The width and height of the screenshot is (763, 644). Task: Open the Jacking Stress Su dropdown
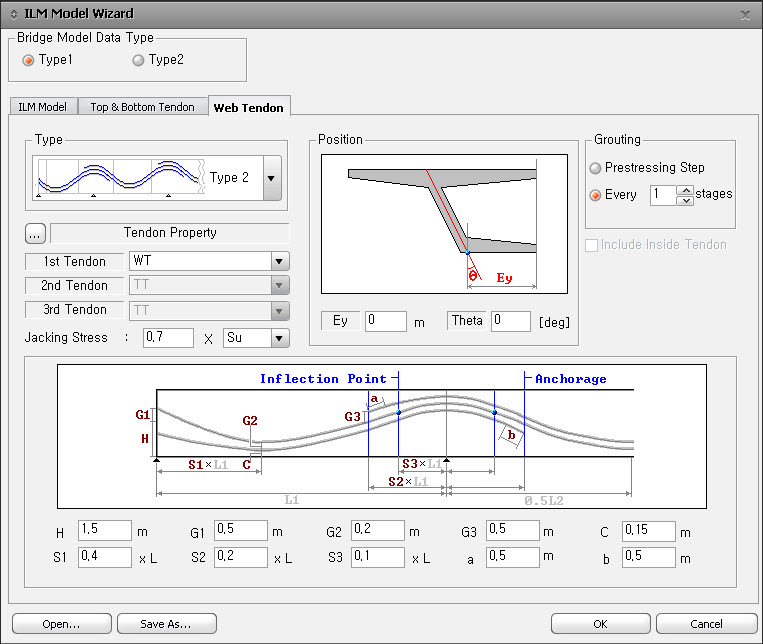tap(278, 338)
